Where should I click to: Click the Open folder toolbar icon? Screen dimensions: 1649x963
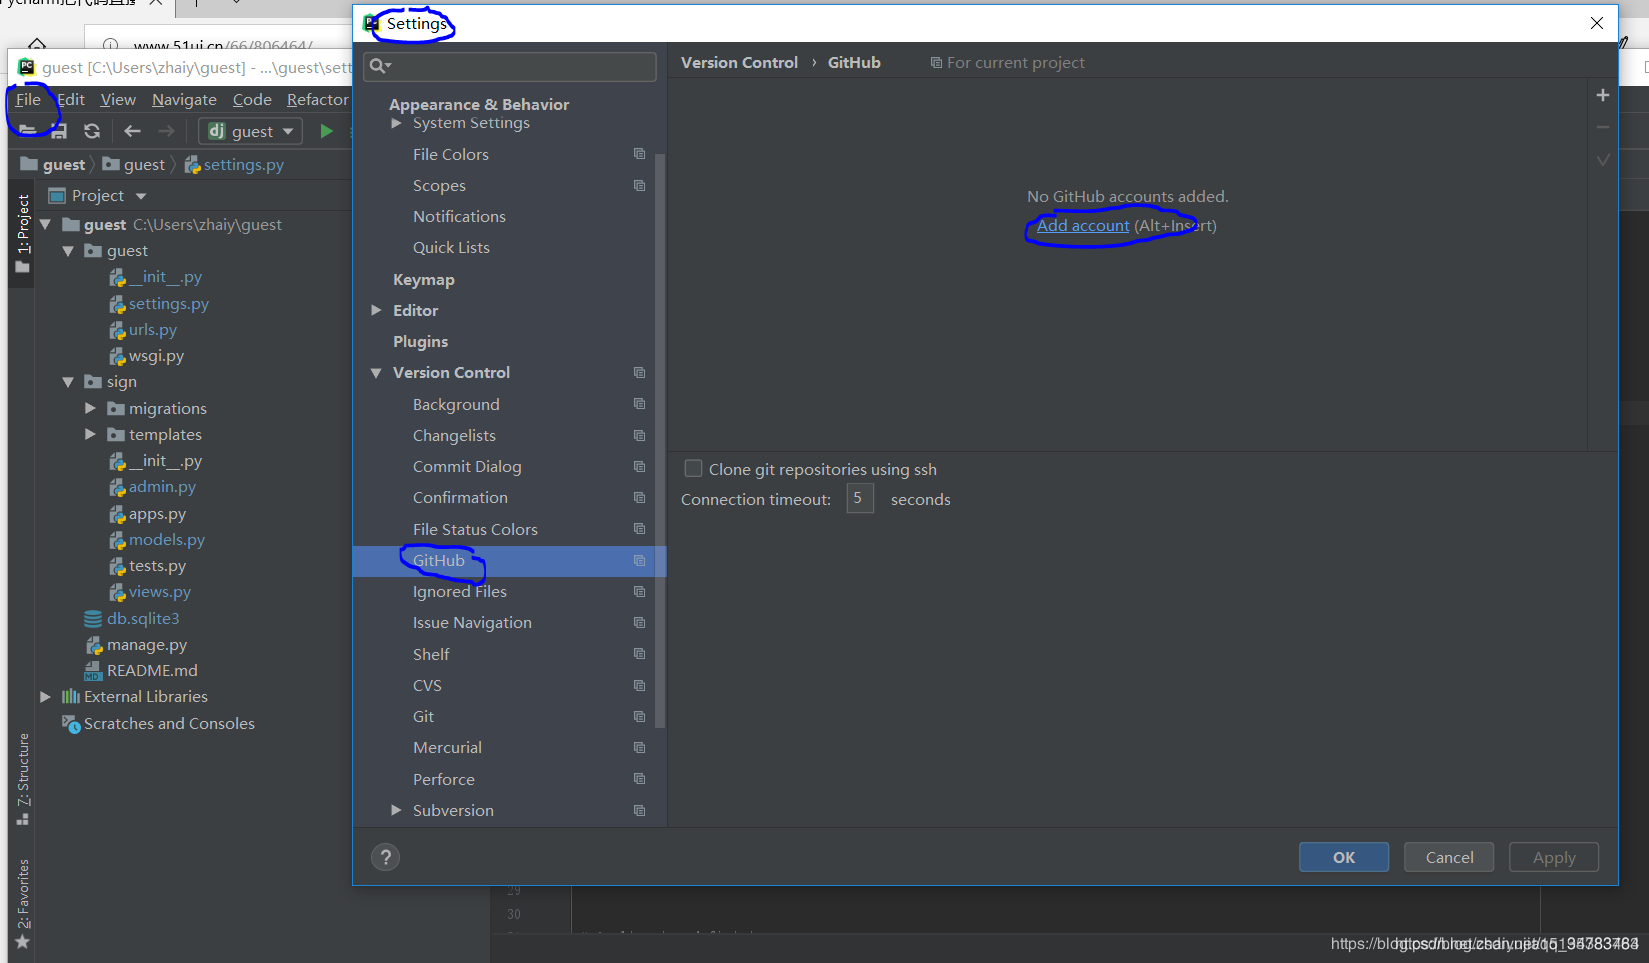click(x=28, y=131)
